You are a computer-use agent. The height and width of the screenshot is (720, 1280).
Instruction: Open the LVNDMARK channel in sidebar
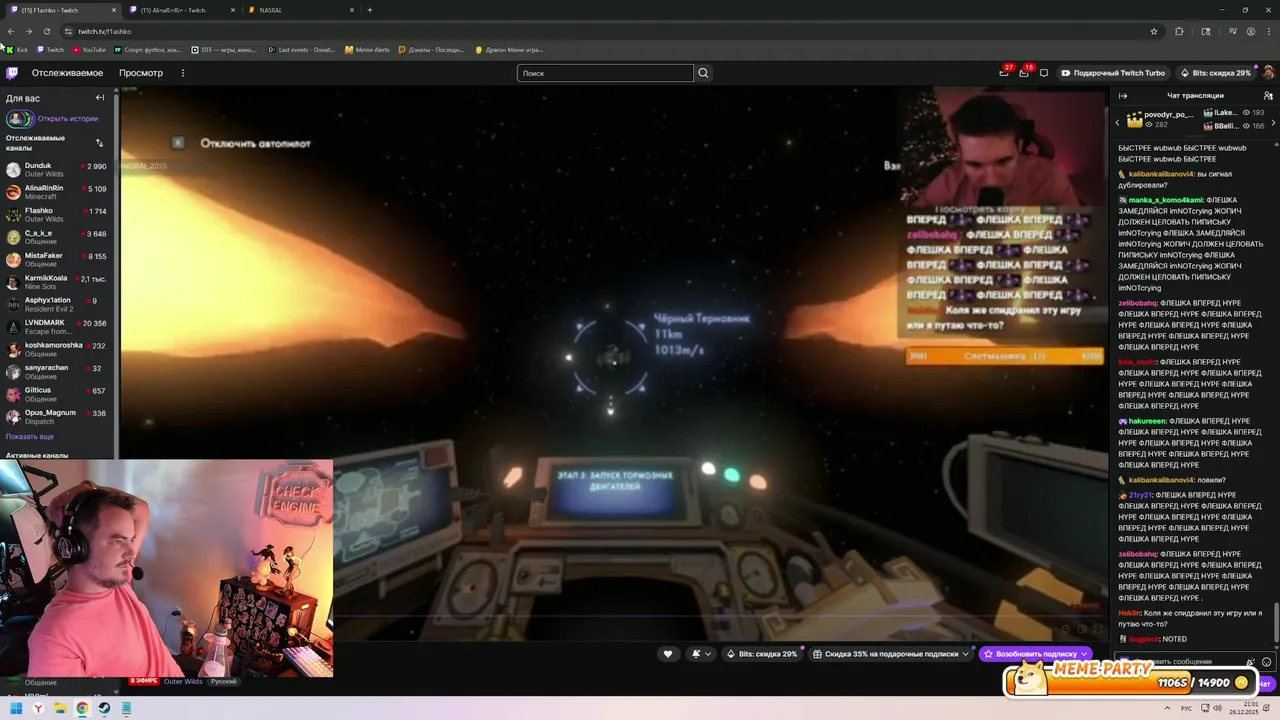click(58, 327)
